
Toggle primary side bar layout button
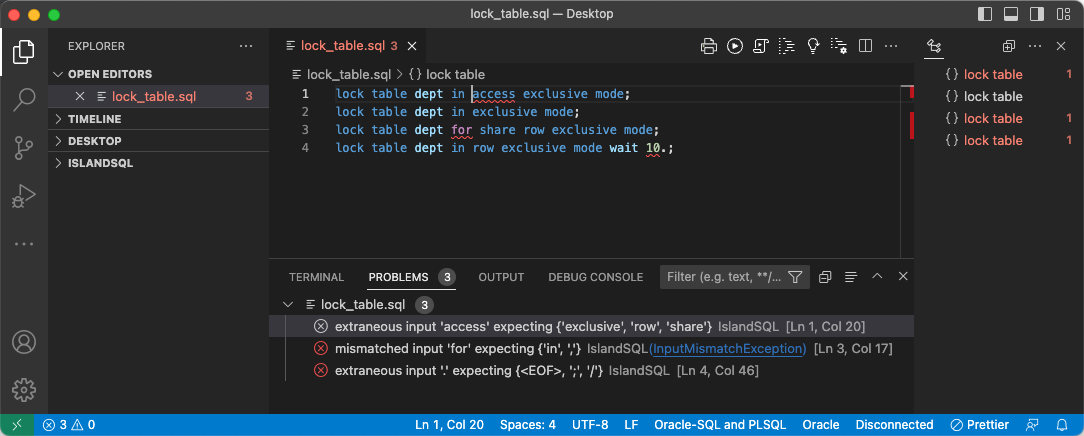tap(985, 14)
